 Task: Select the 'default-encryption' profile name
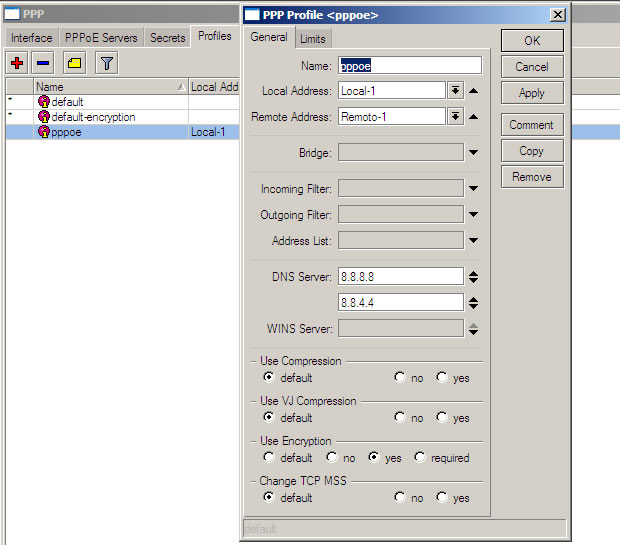[x=93, y=117]
